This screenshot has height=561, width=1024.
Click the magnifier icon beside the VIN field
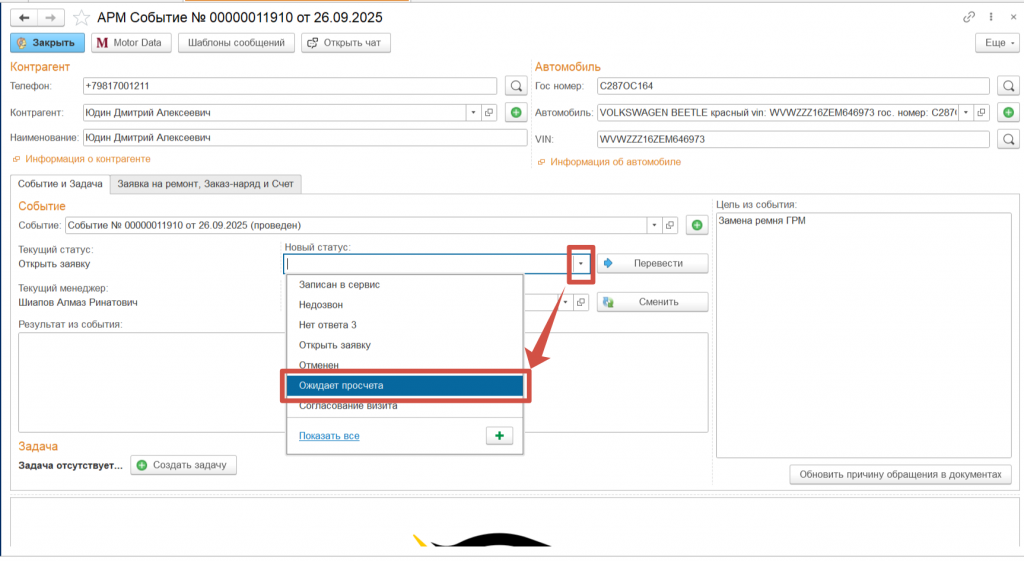point(1009,139)
